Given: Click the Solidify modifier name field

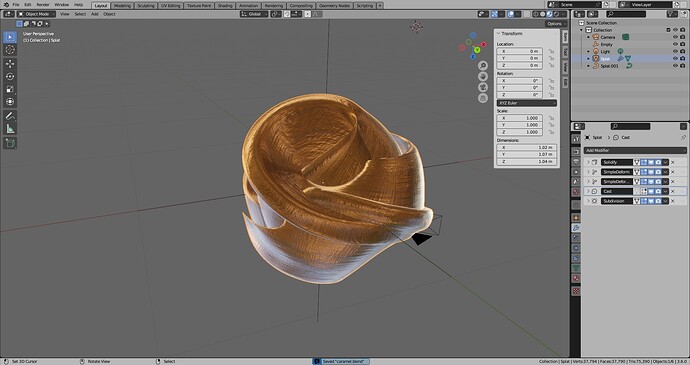Looking at the screenshot, I should [x=617, y=162].
